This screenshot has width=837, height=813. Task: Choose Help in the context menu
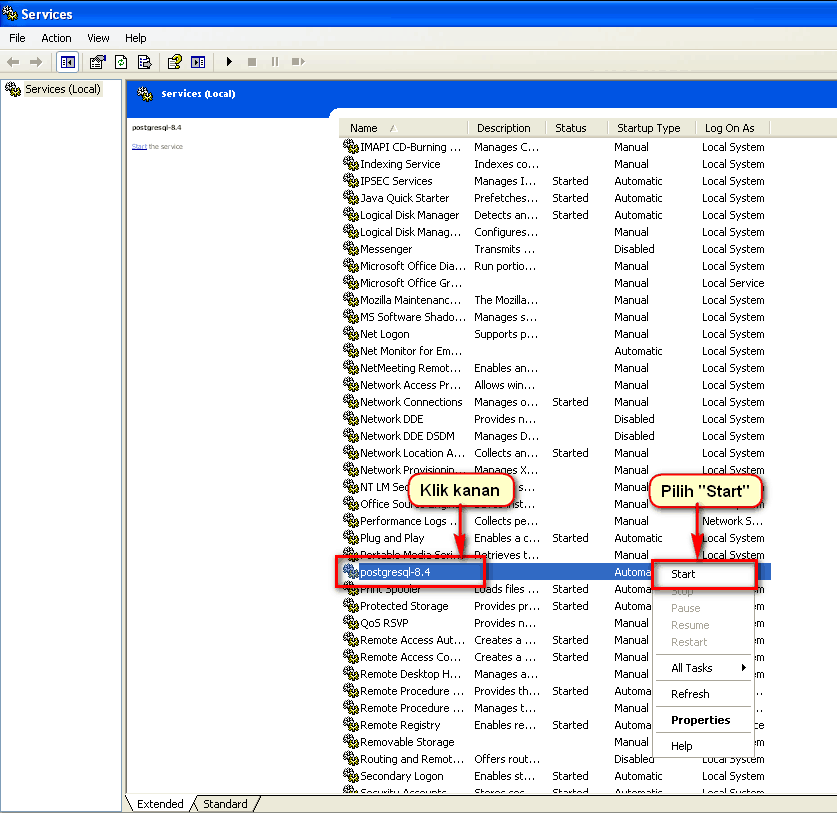704,746
